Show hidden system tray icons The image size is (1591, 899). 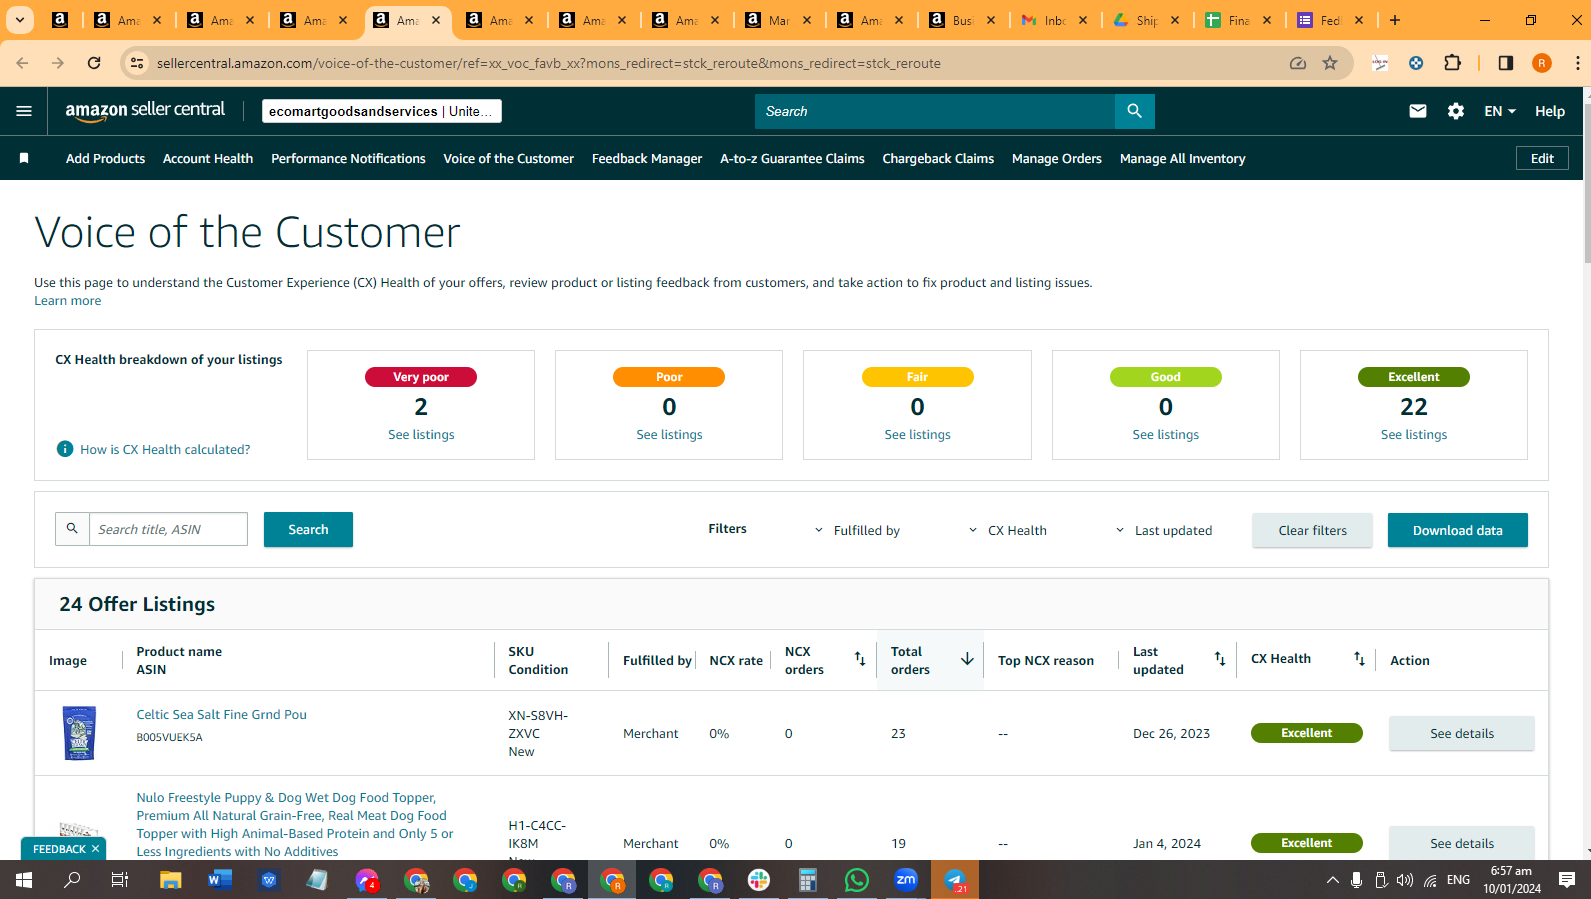pos(1332,880)
